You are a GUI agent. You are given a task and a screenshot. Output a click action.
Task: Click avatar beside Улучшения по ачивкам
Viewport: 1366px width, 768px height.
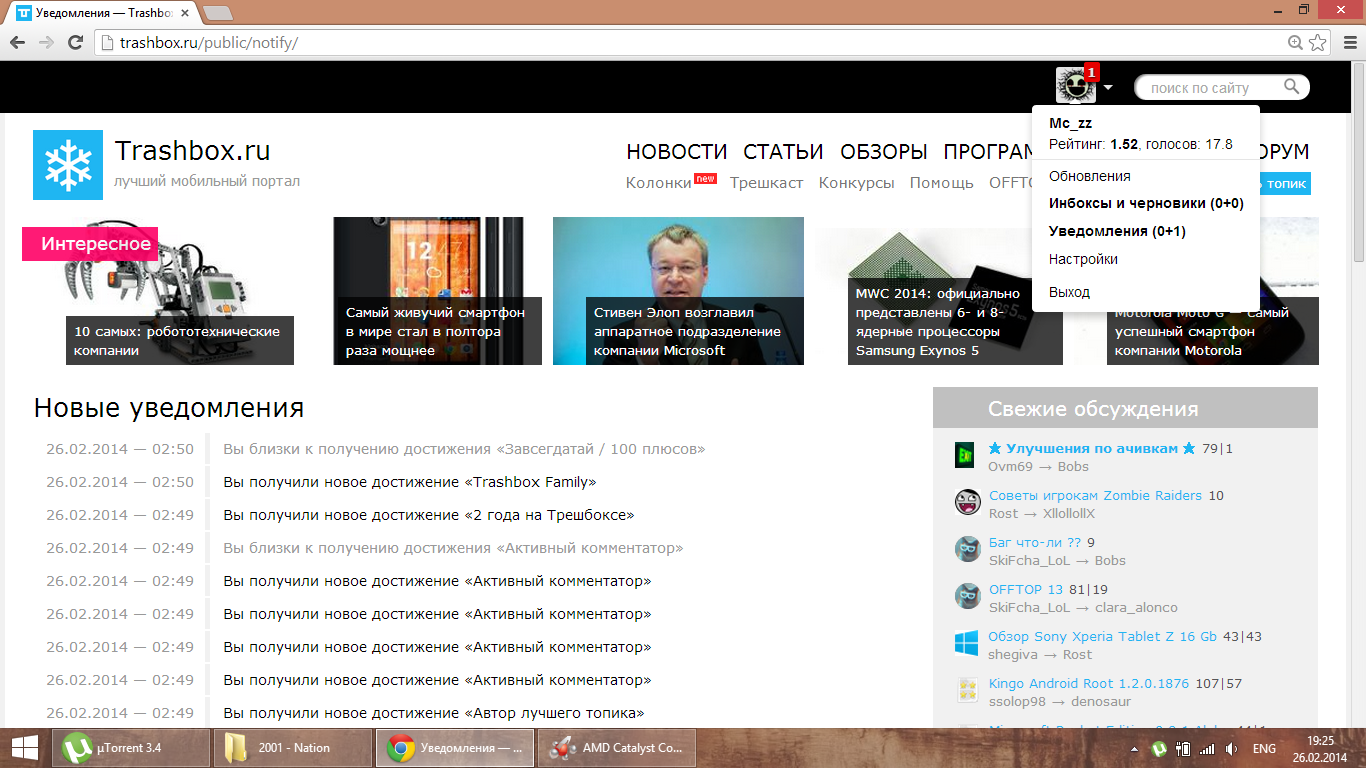tap(964, 455)
